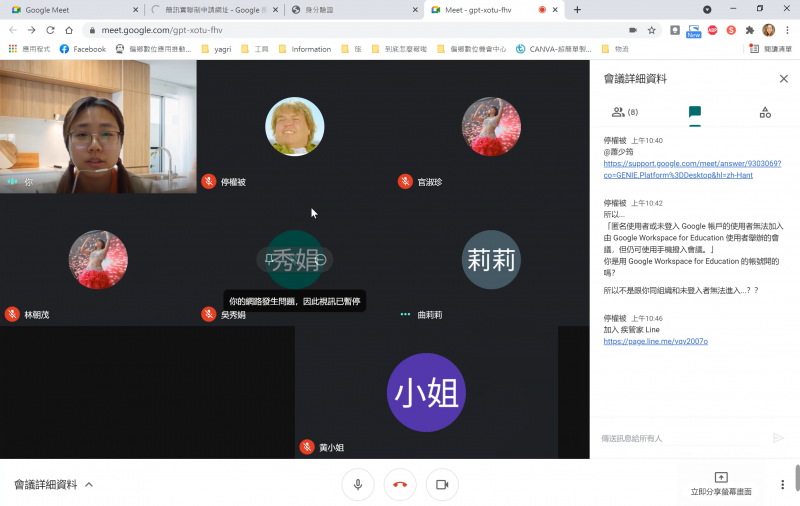Click the Chrome media control circle icon
This screenshot has width=800, height=506.
pos(707,10)
